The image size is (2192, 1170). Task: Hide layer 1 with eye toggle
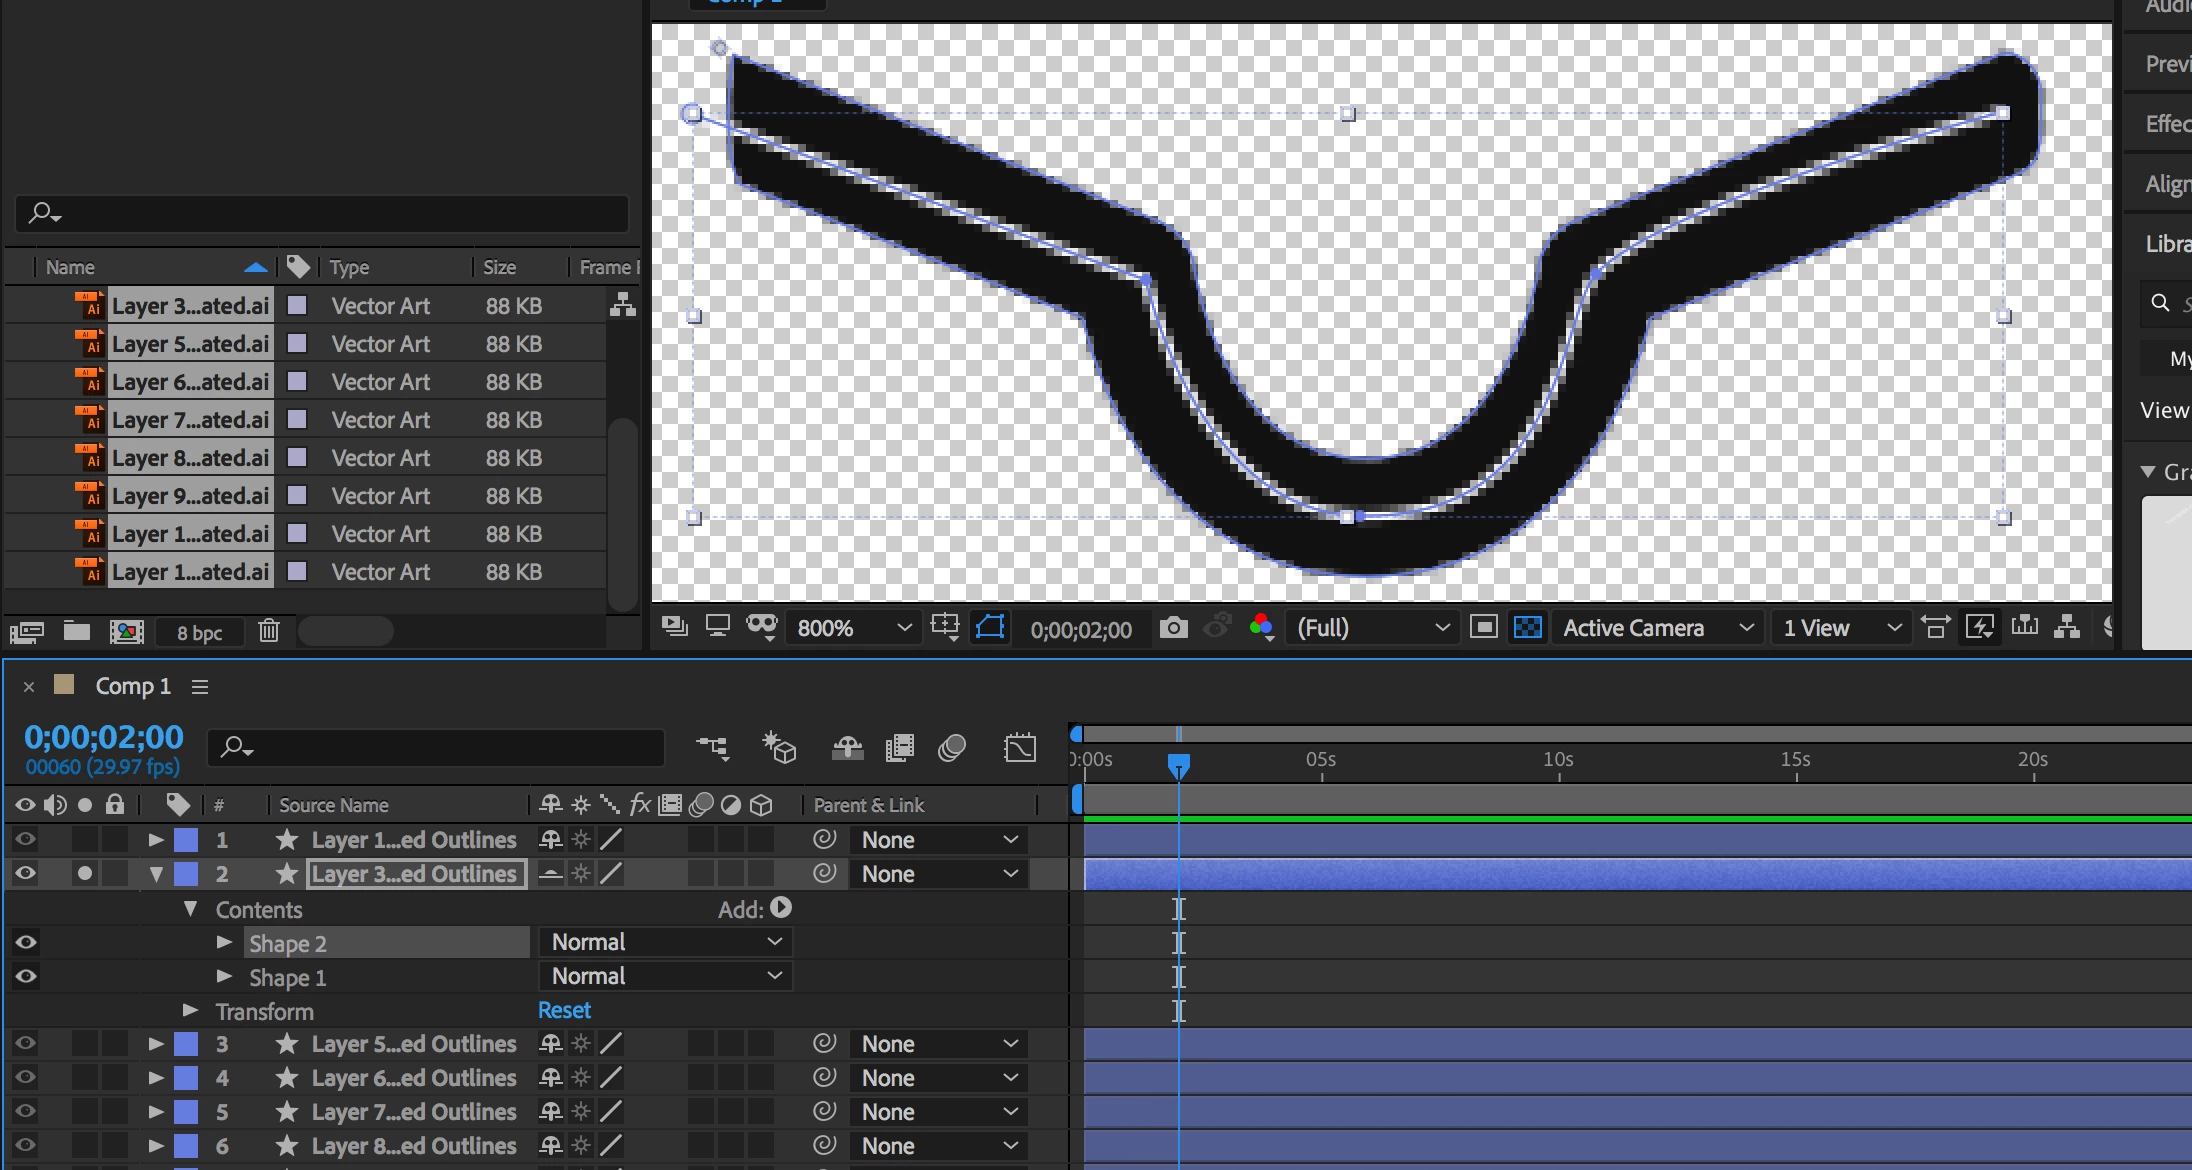click(x=26, y=840)
